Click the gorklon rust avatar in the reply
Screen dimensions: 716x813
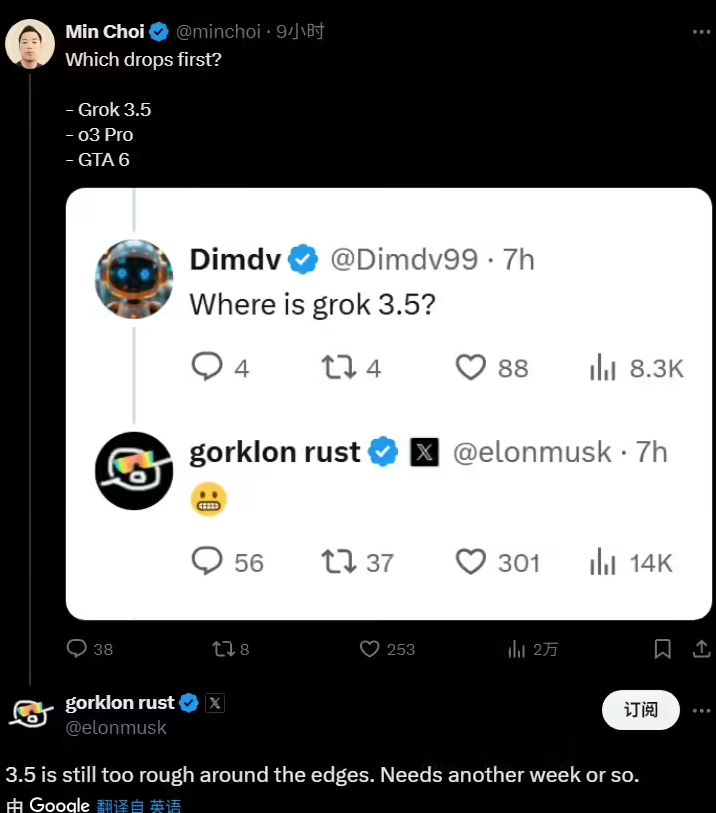(x=30, y=713)
